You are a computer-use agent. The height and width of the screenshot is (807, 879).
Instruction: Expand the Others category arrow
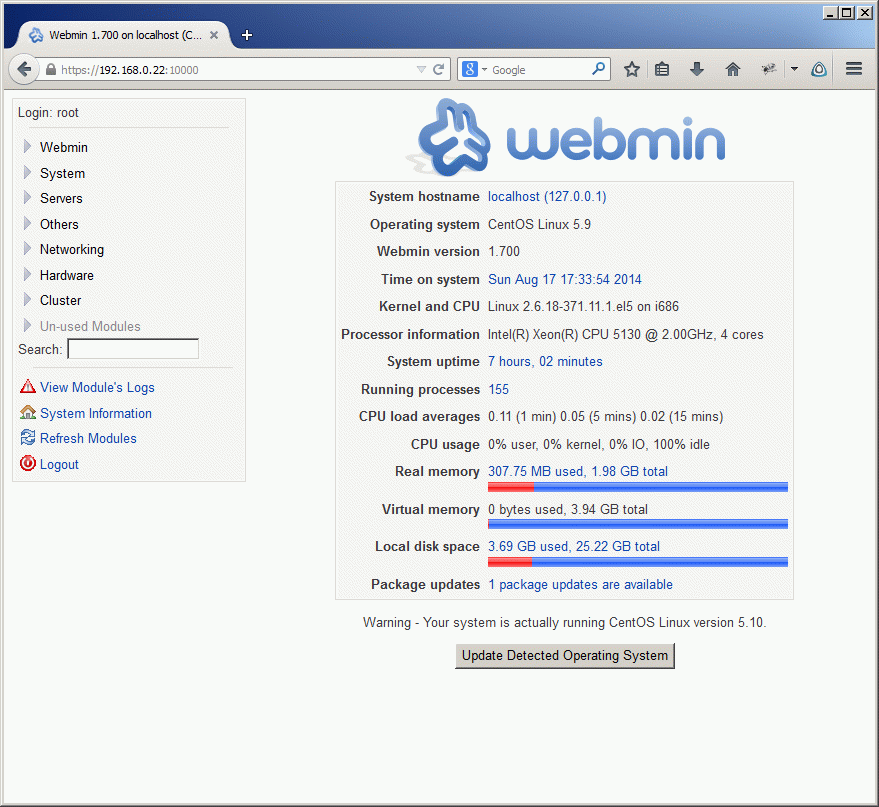pyautogui.click(x=27, y=223)
